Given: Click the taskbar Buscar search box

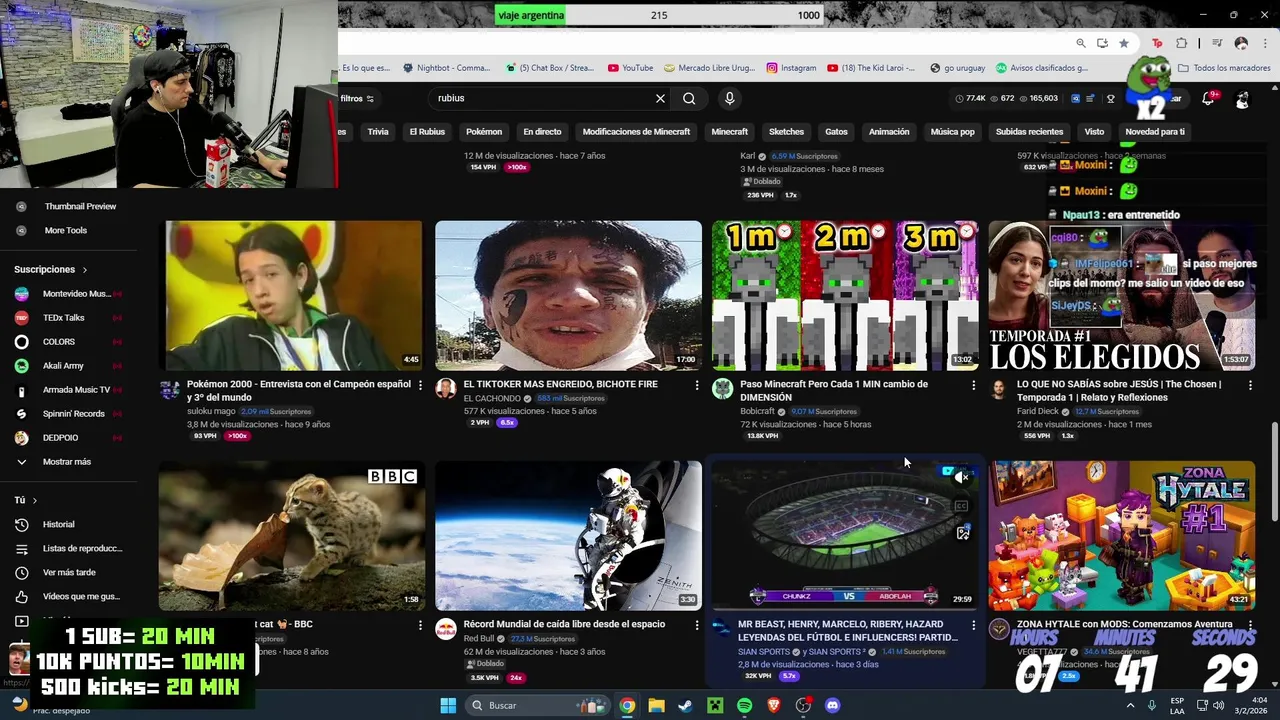Looking at the screenshot, I should (538, 705).
